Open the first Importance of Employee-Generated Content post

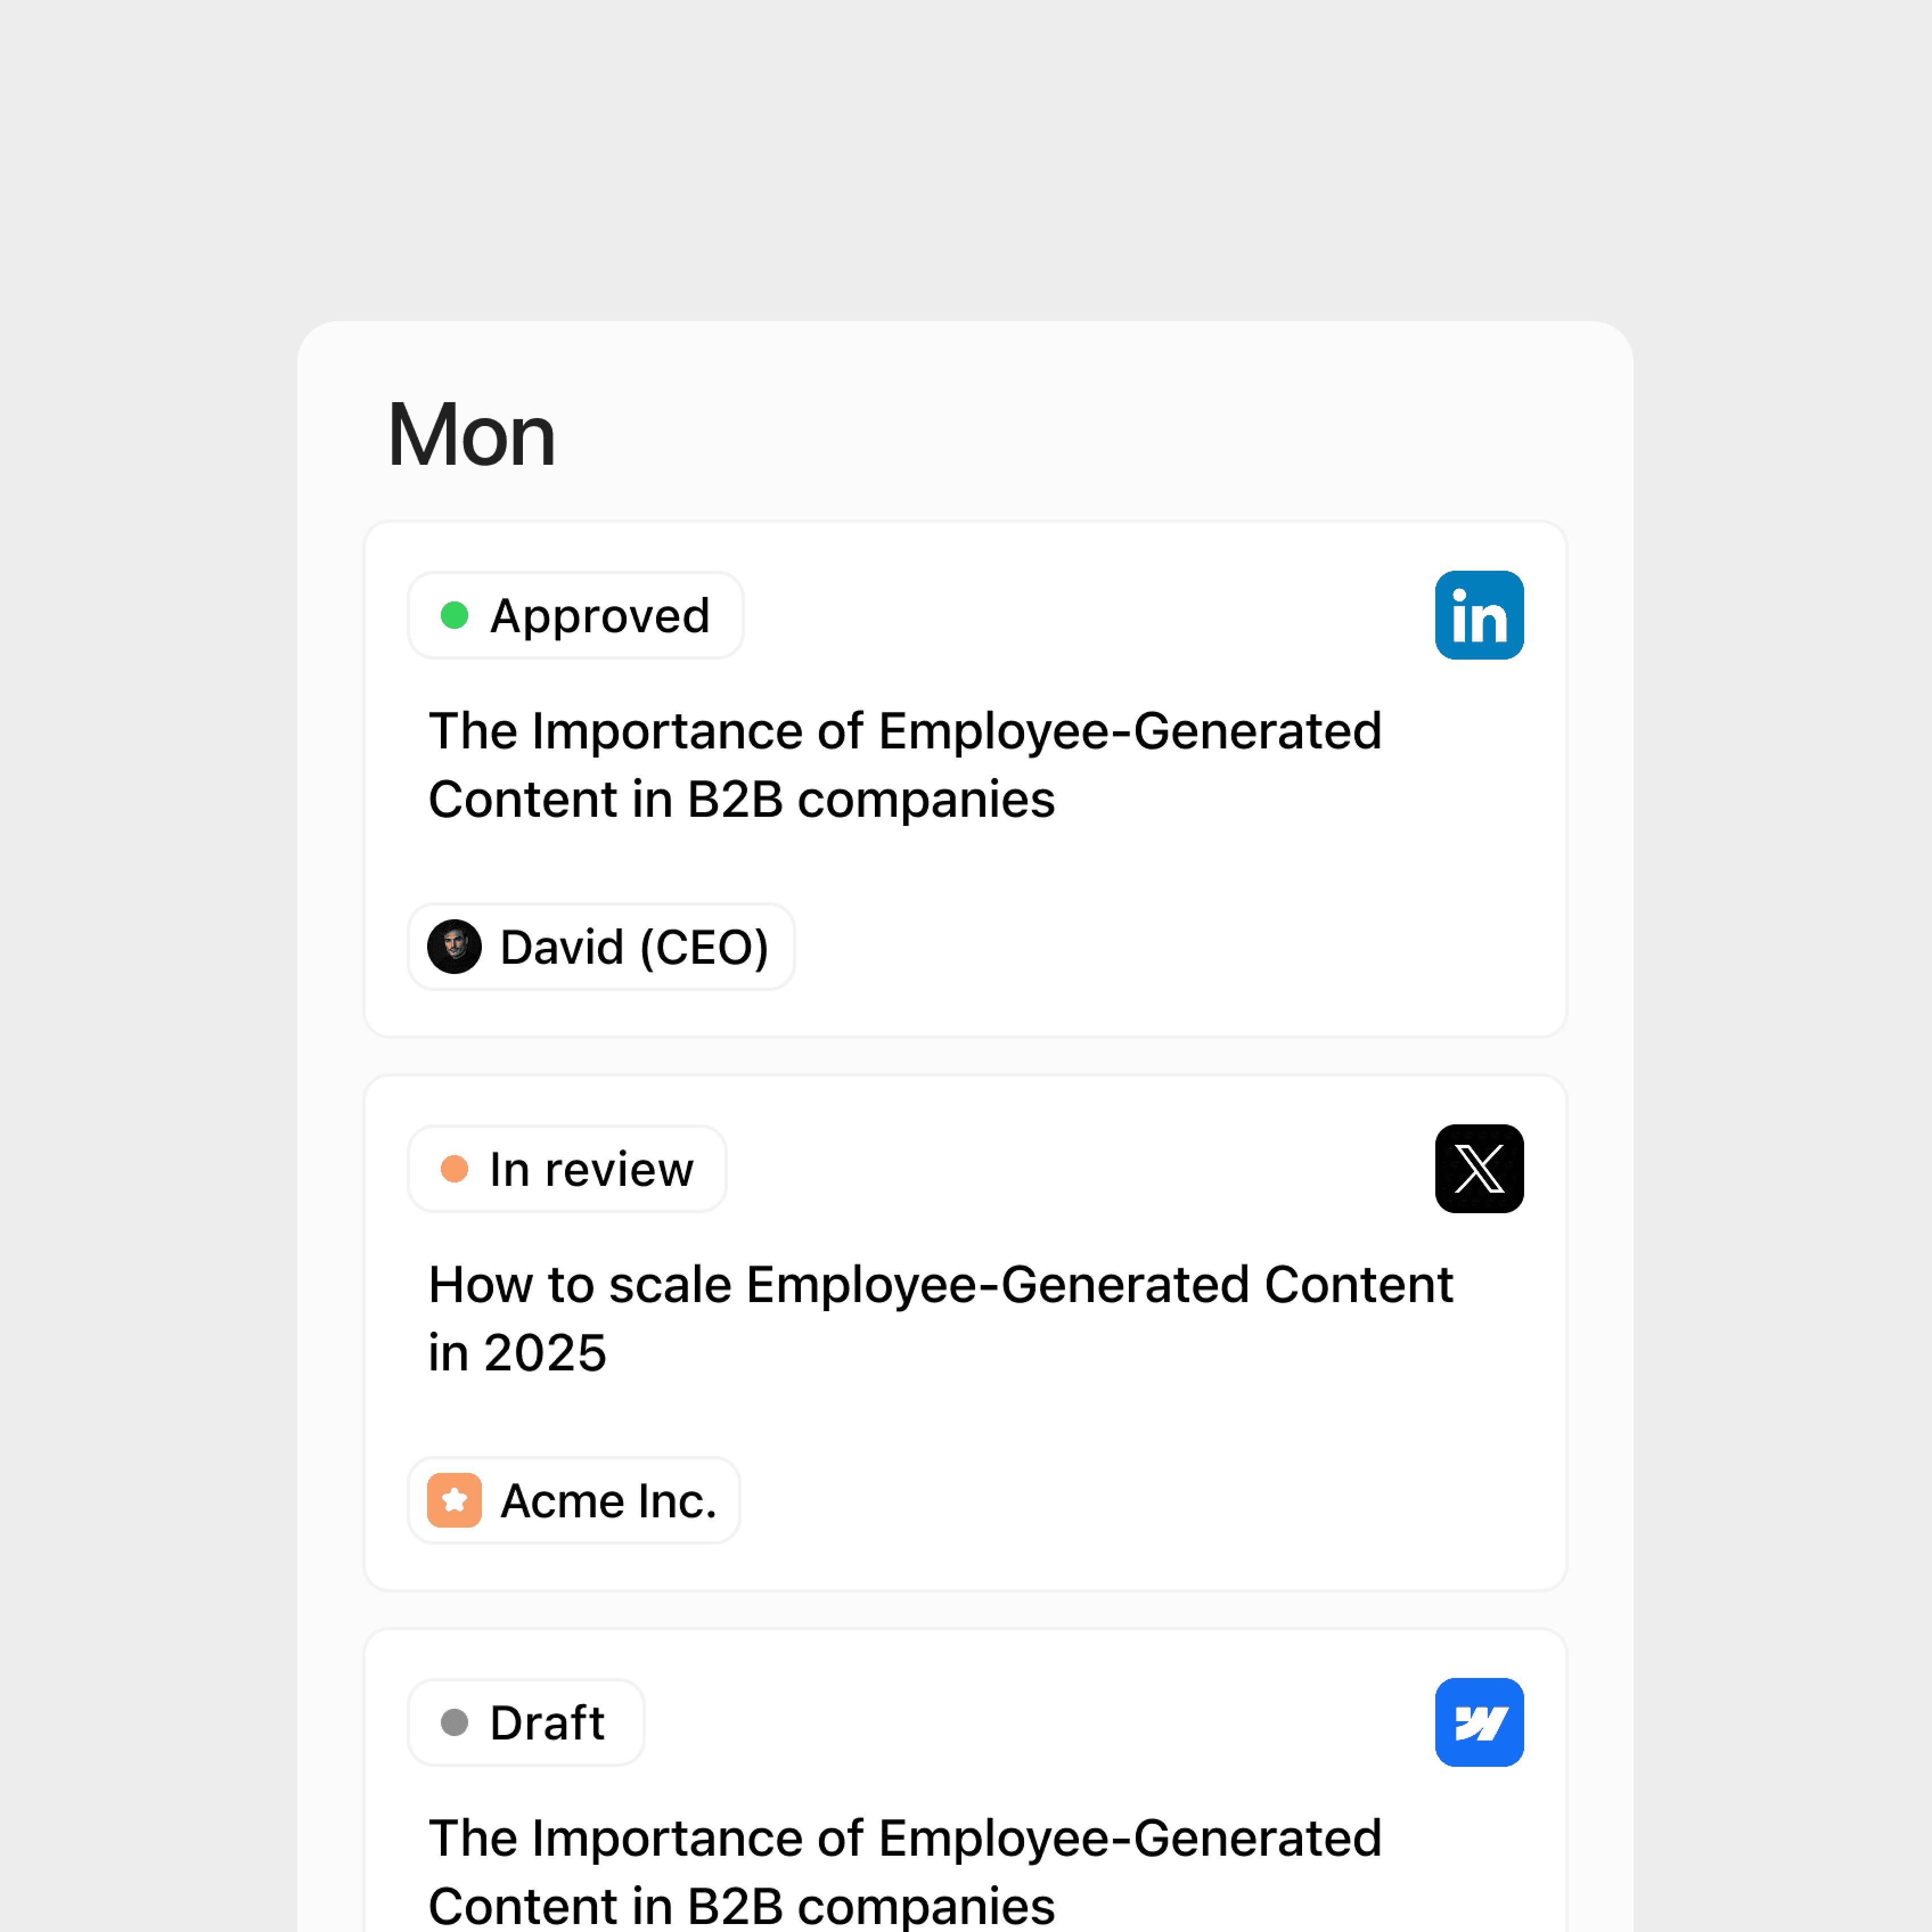pos(905,765)
